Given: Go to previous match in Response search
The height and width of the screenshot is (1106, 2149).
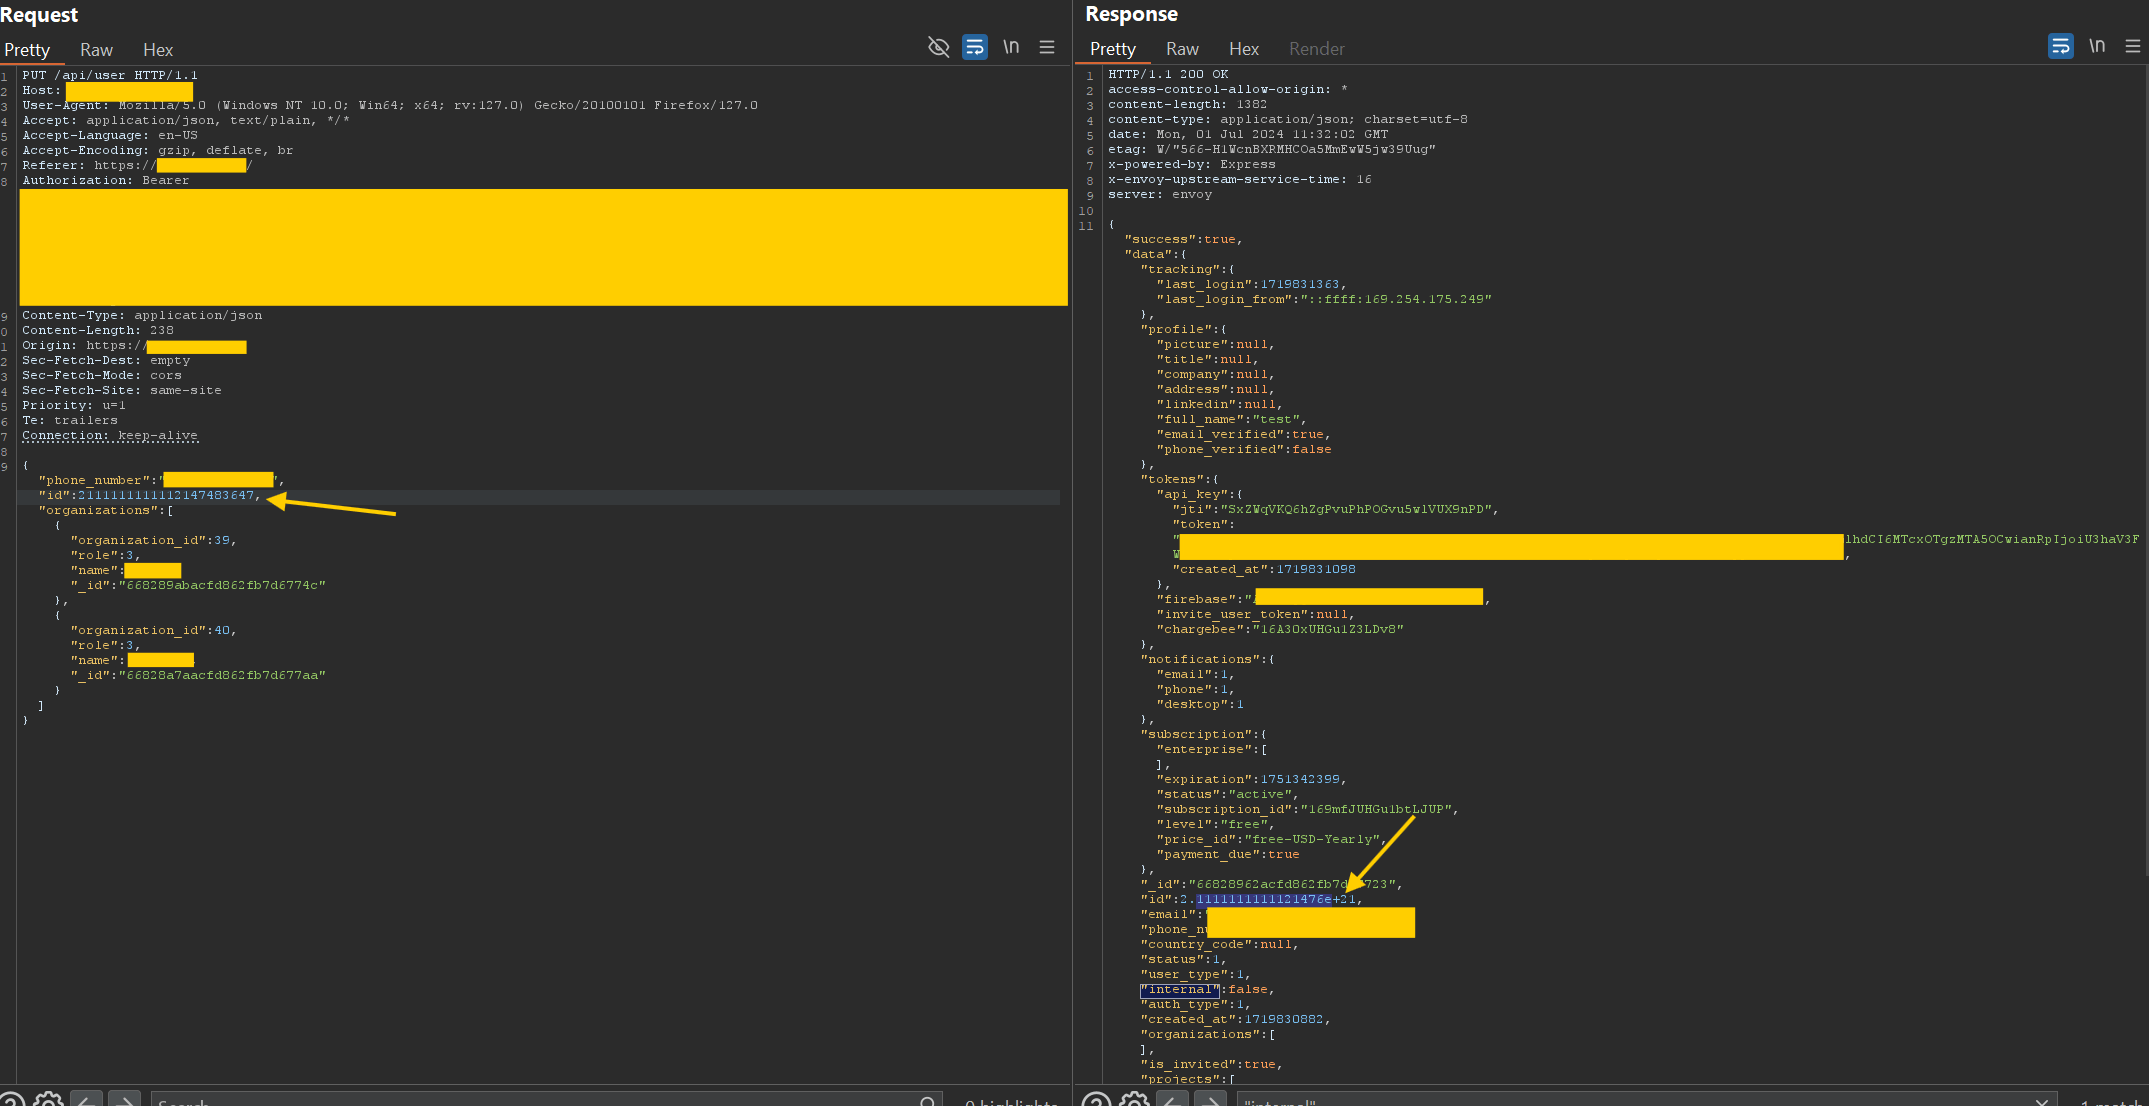Looking at the screenshot, I should pos(1173,1100).
